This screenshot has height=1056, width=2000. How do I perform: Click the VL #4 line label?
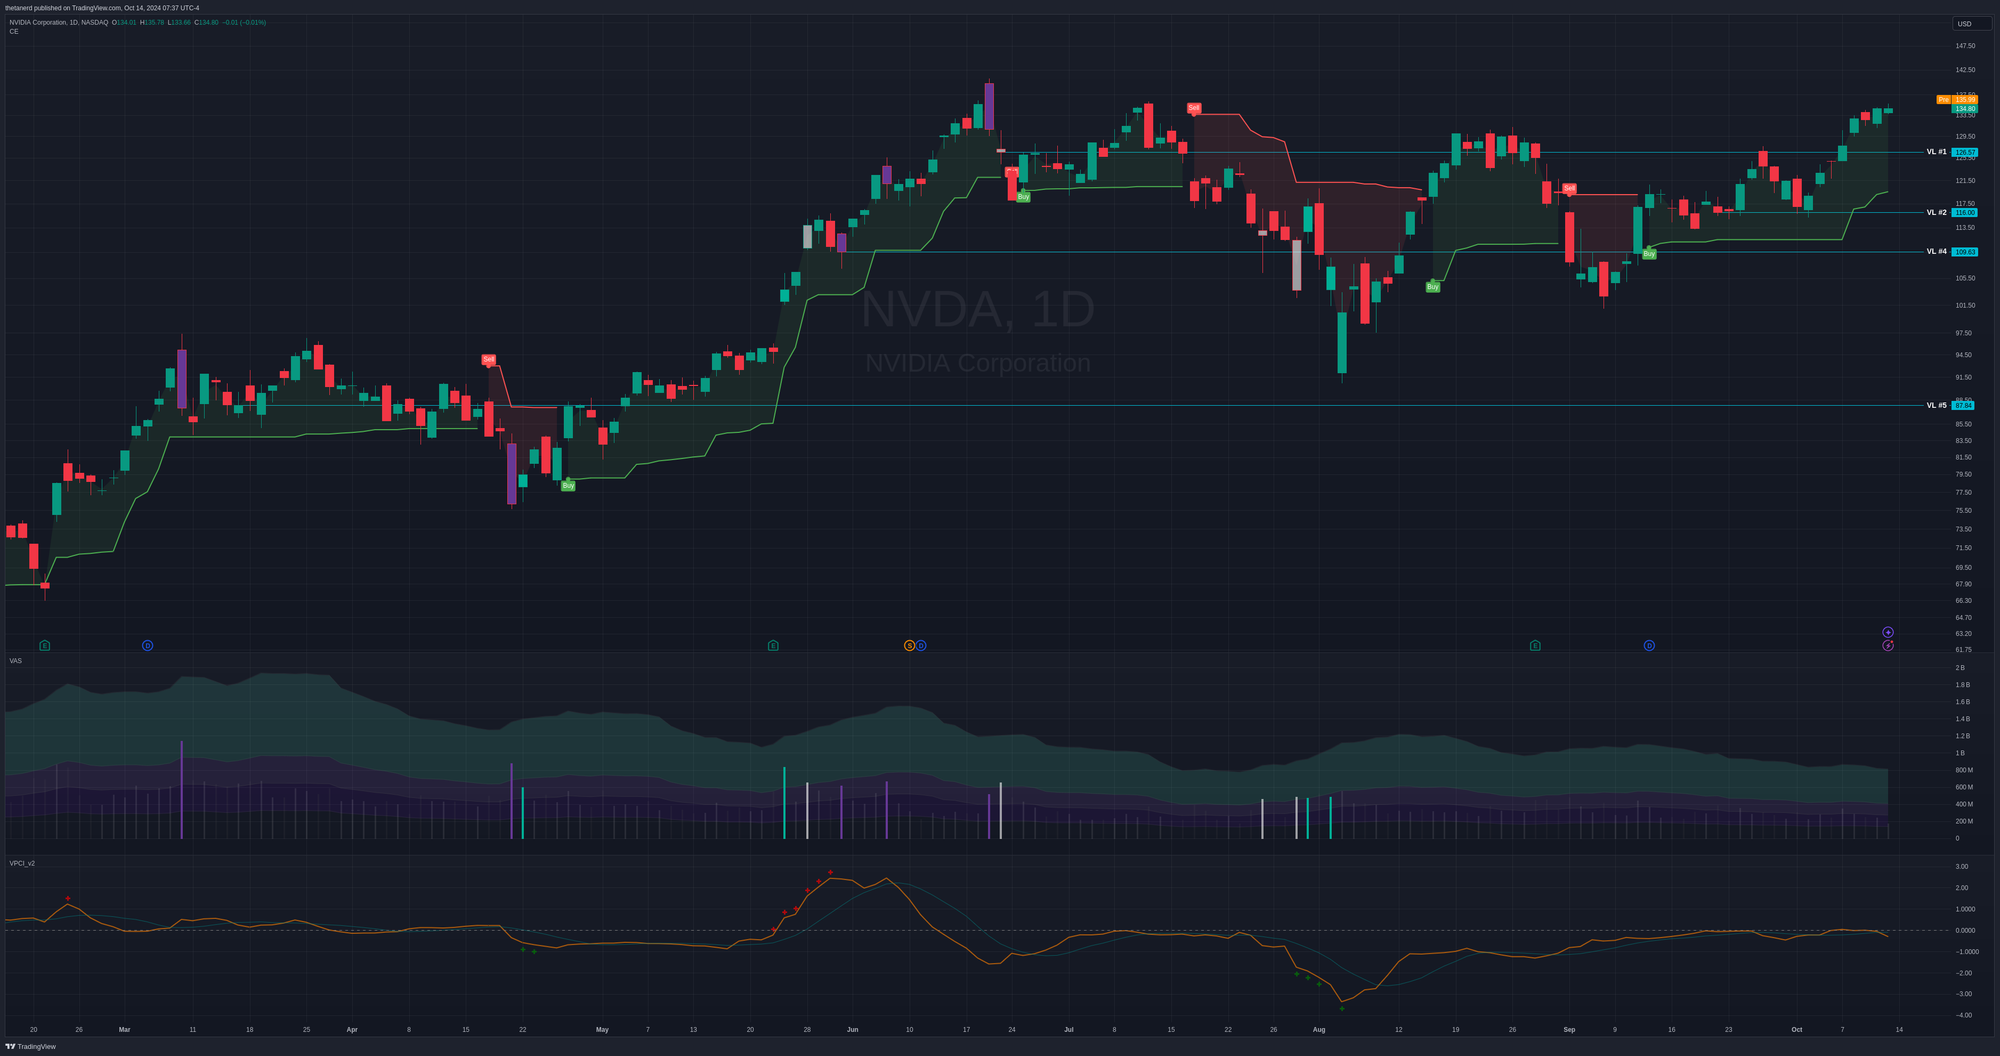point(1937,252)
